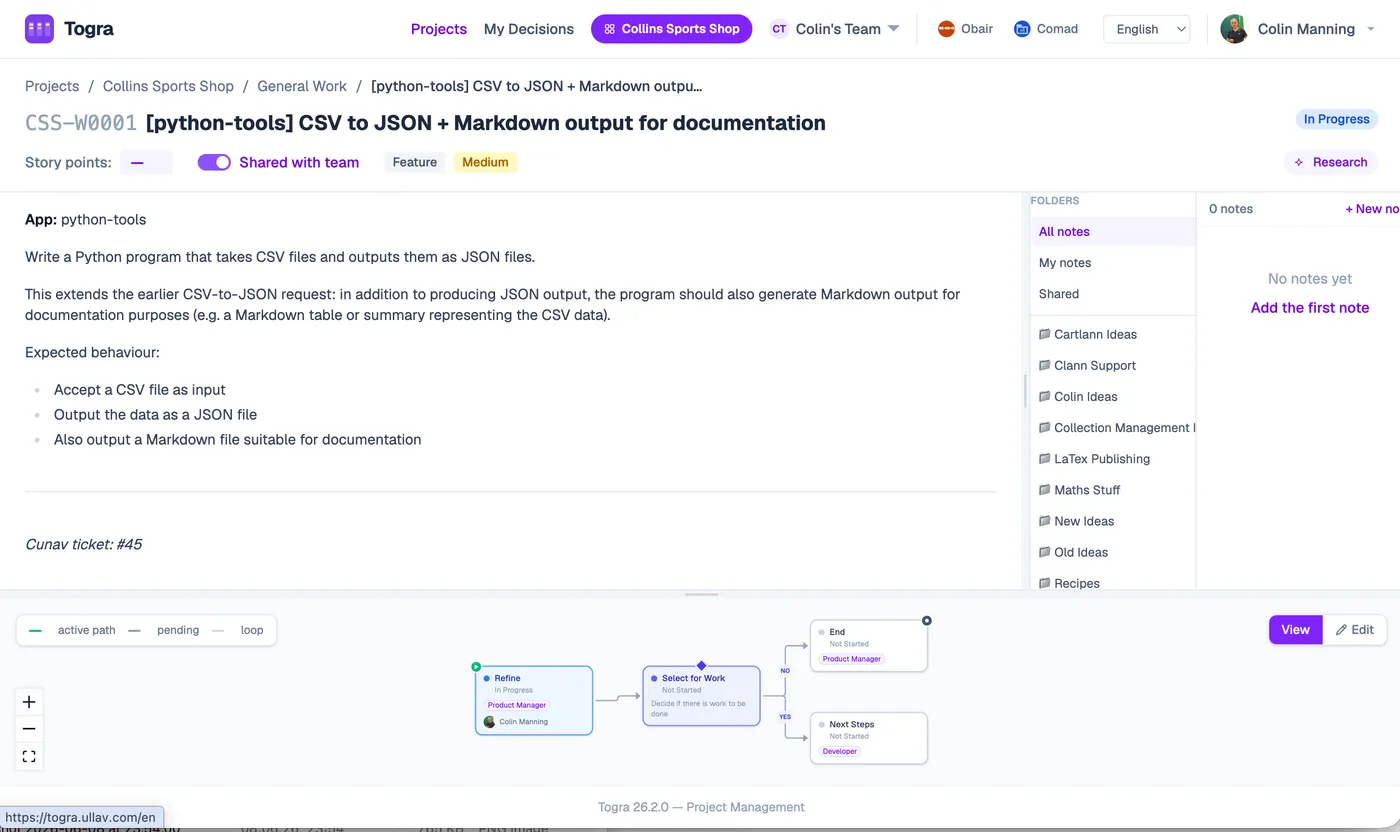1400x832 pixels.
Task: Open the In Progress status badge
Action: point(1336,119)
